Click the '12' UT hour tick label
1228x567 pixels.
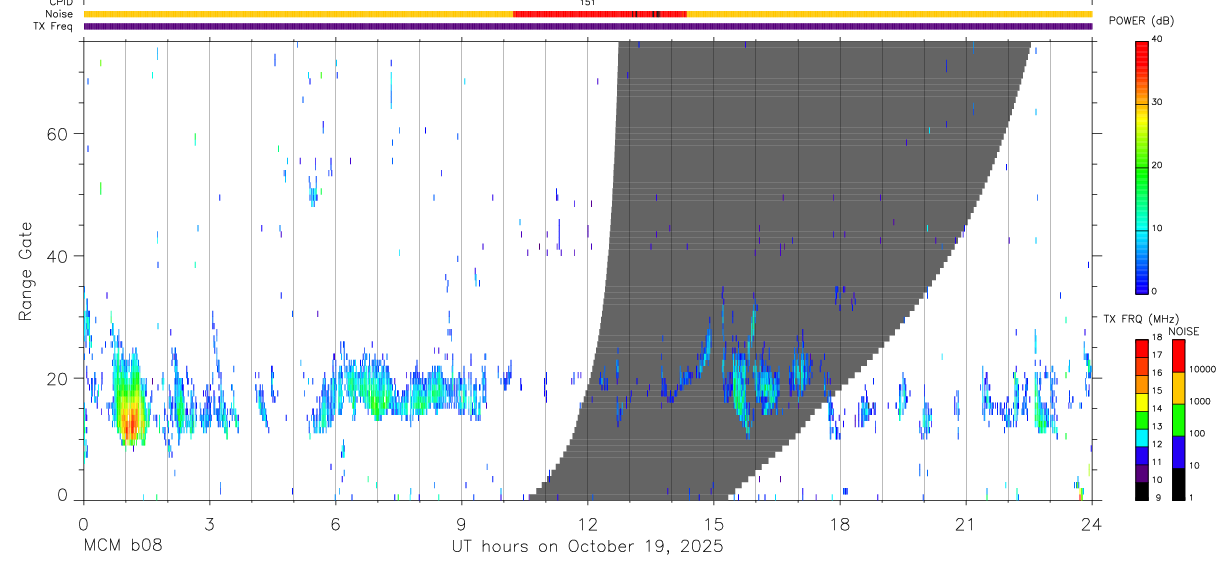587,523
